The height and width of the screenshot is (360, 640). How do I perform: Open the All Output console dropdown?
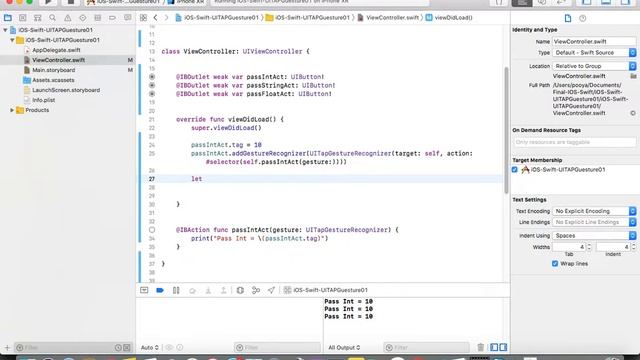[344, 348]
